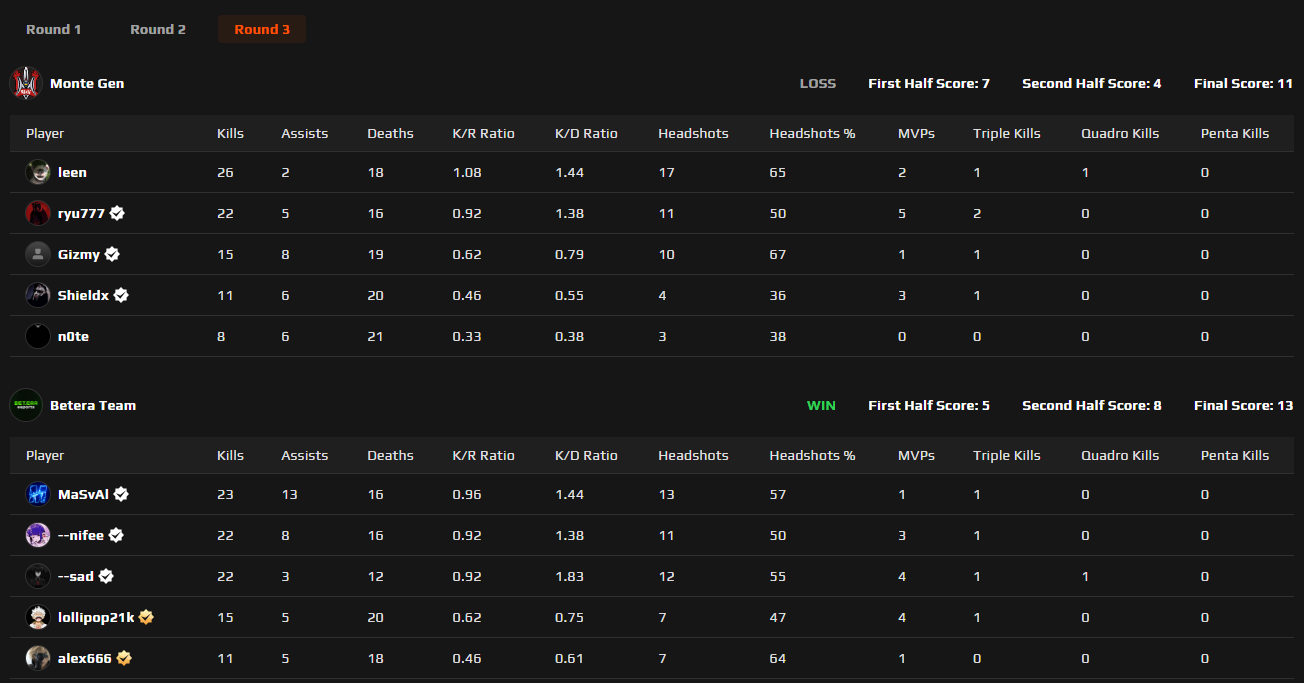Click the K/D Ratio header in Betera table
Image resolution: width=1304 pixels, height=683 pixels.
tap(586, 455)
